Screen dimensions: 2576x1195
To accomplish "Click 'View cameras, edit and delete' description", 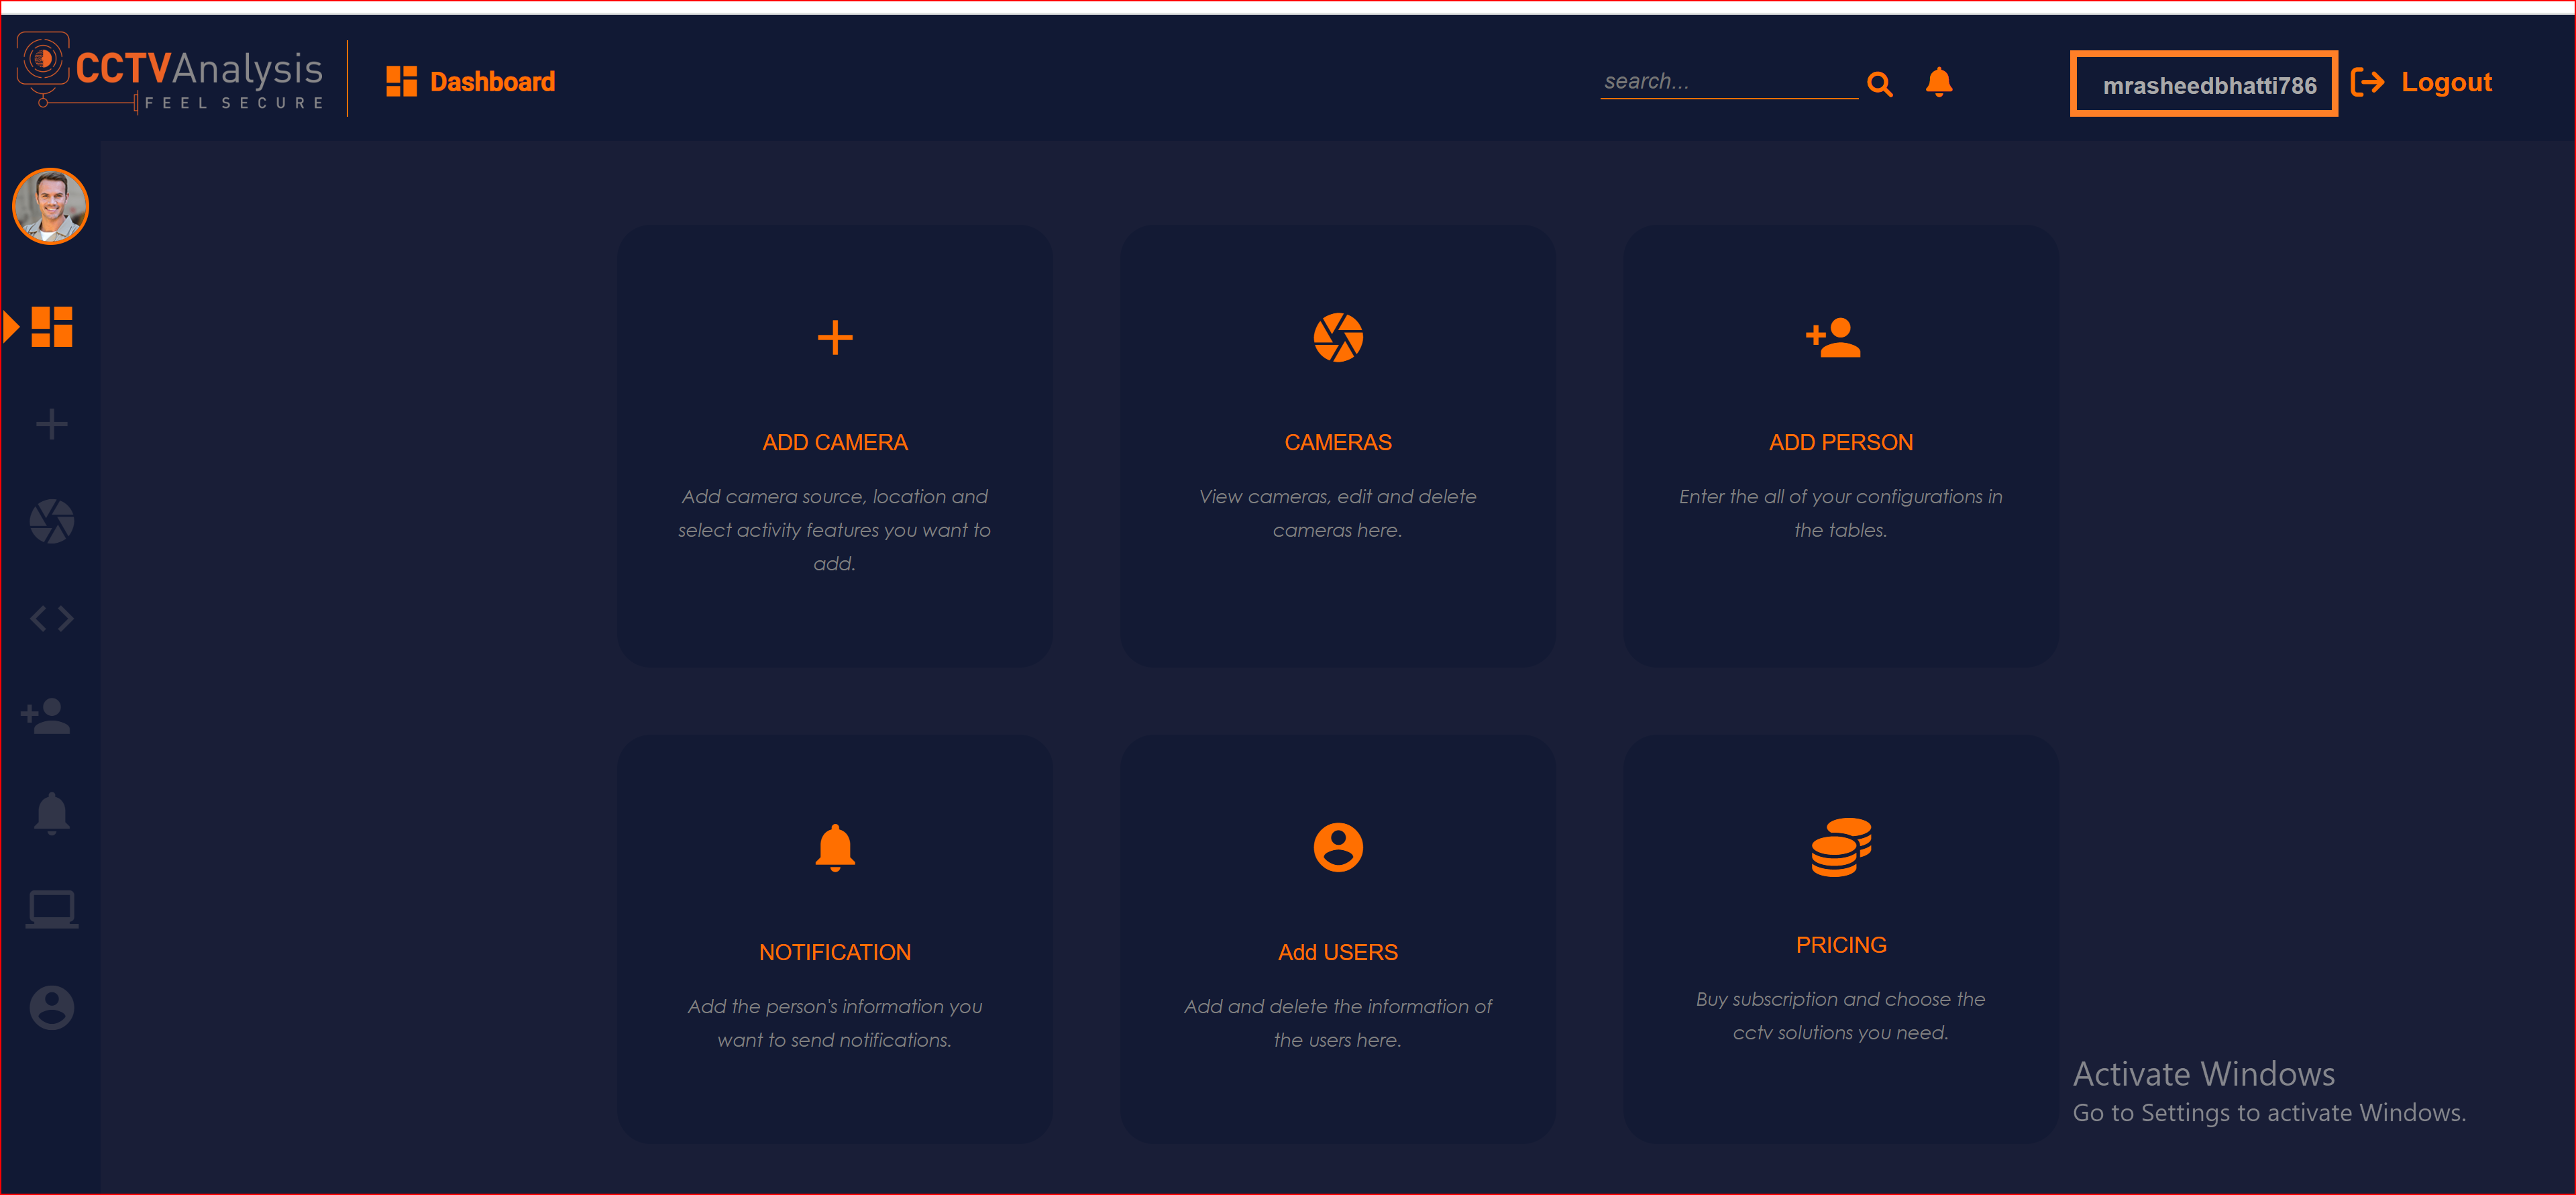I will 1338,497.
